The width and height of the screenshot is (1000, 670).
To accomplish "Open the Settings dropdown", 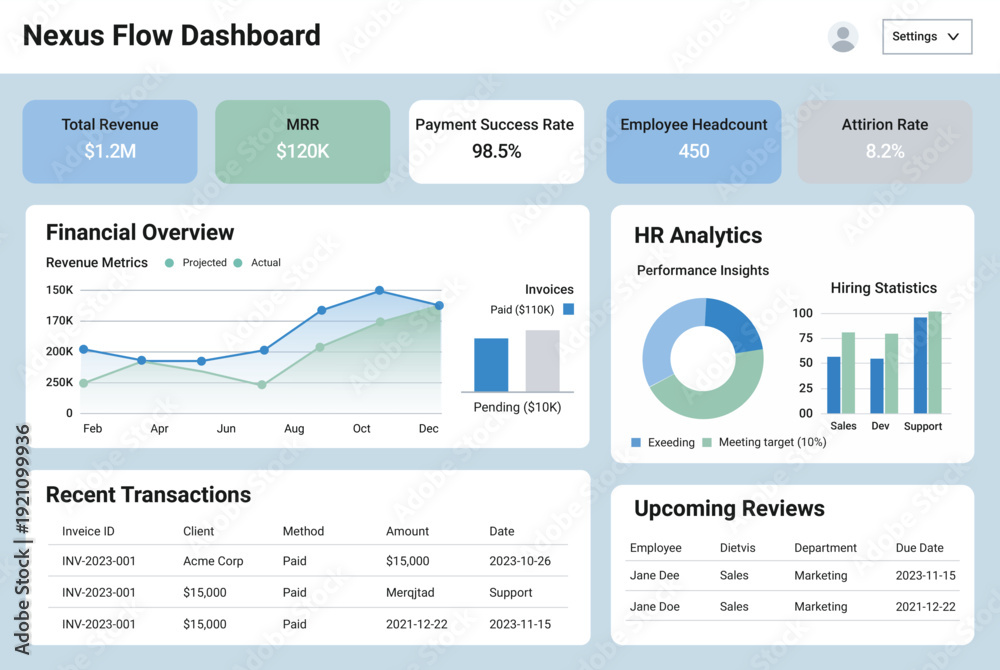I will (x=927, y=37).
